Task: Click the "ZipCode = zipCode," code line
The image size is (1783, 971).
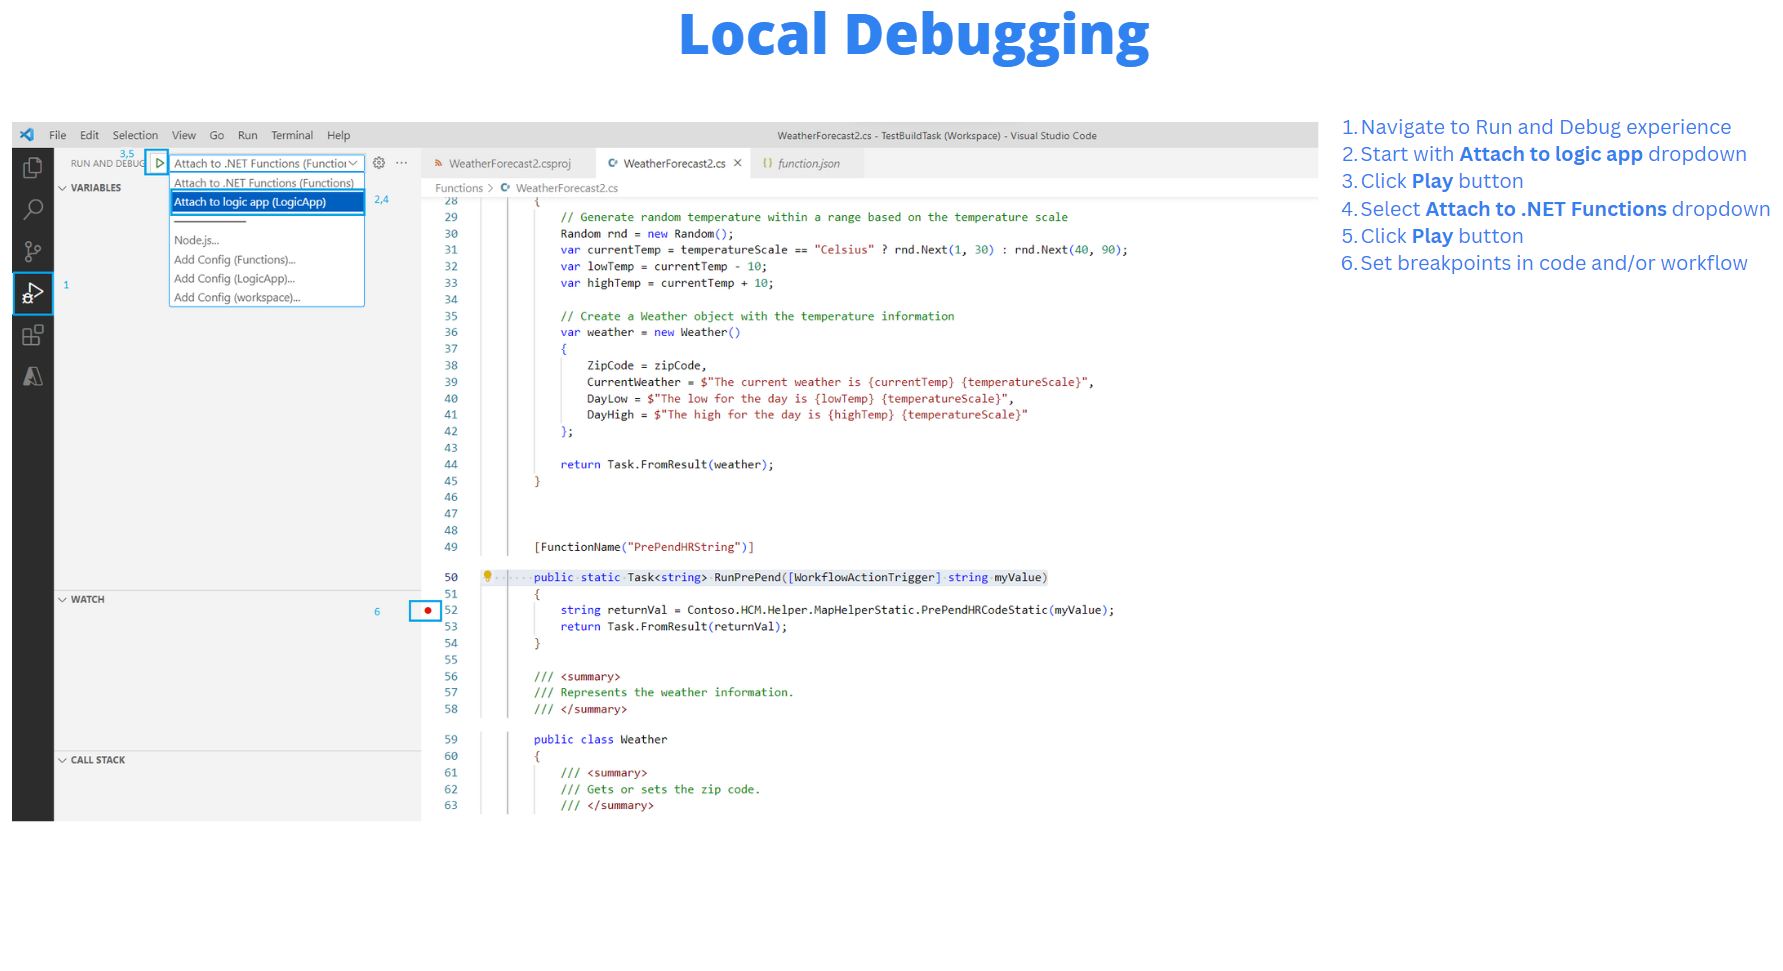Action: pos(647,365)
